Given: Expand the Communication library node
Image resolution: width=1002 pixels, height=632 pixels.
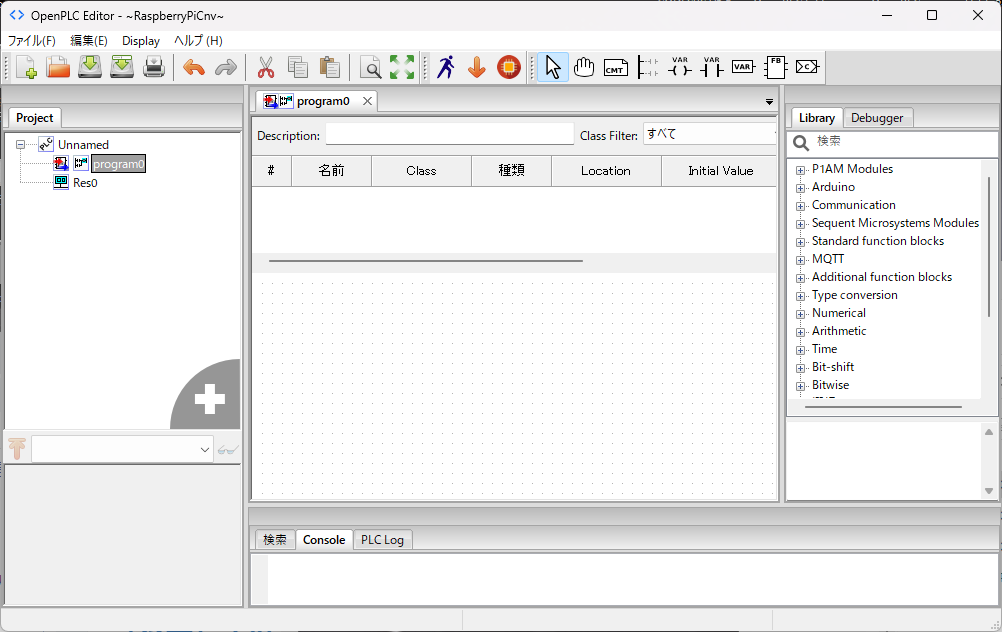Looking at the screenshot, I should click(x=800, y=206).
